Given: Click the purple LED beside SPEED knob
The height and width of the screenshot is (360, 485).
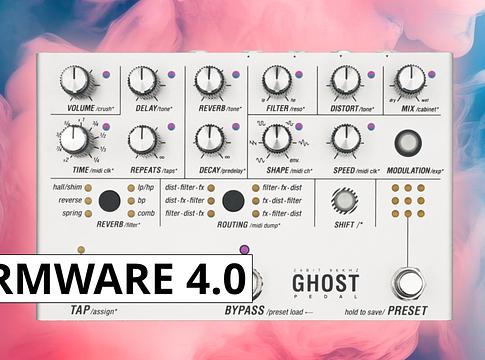Looking at the screenshot, I should coord(371,127).
